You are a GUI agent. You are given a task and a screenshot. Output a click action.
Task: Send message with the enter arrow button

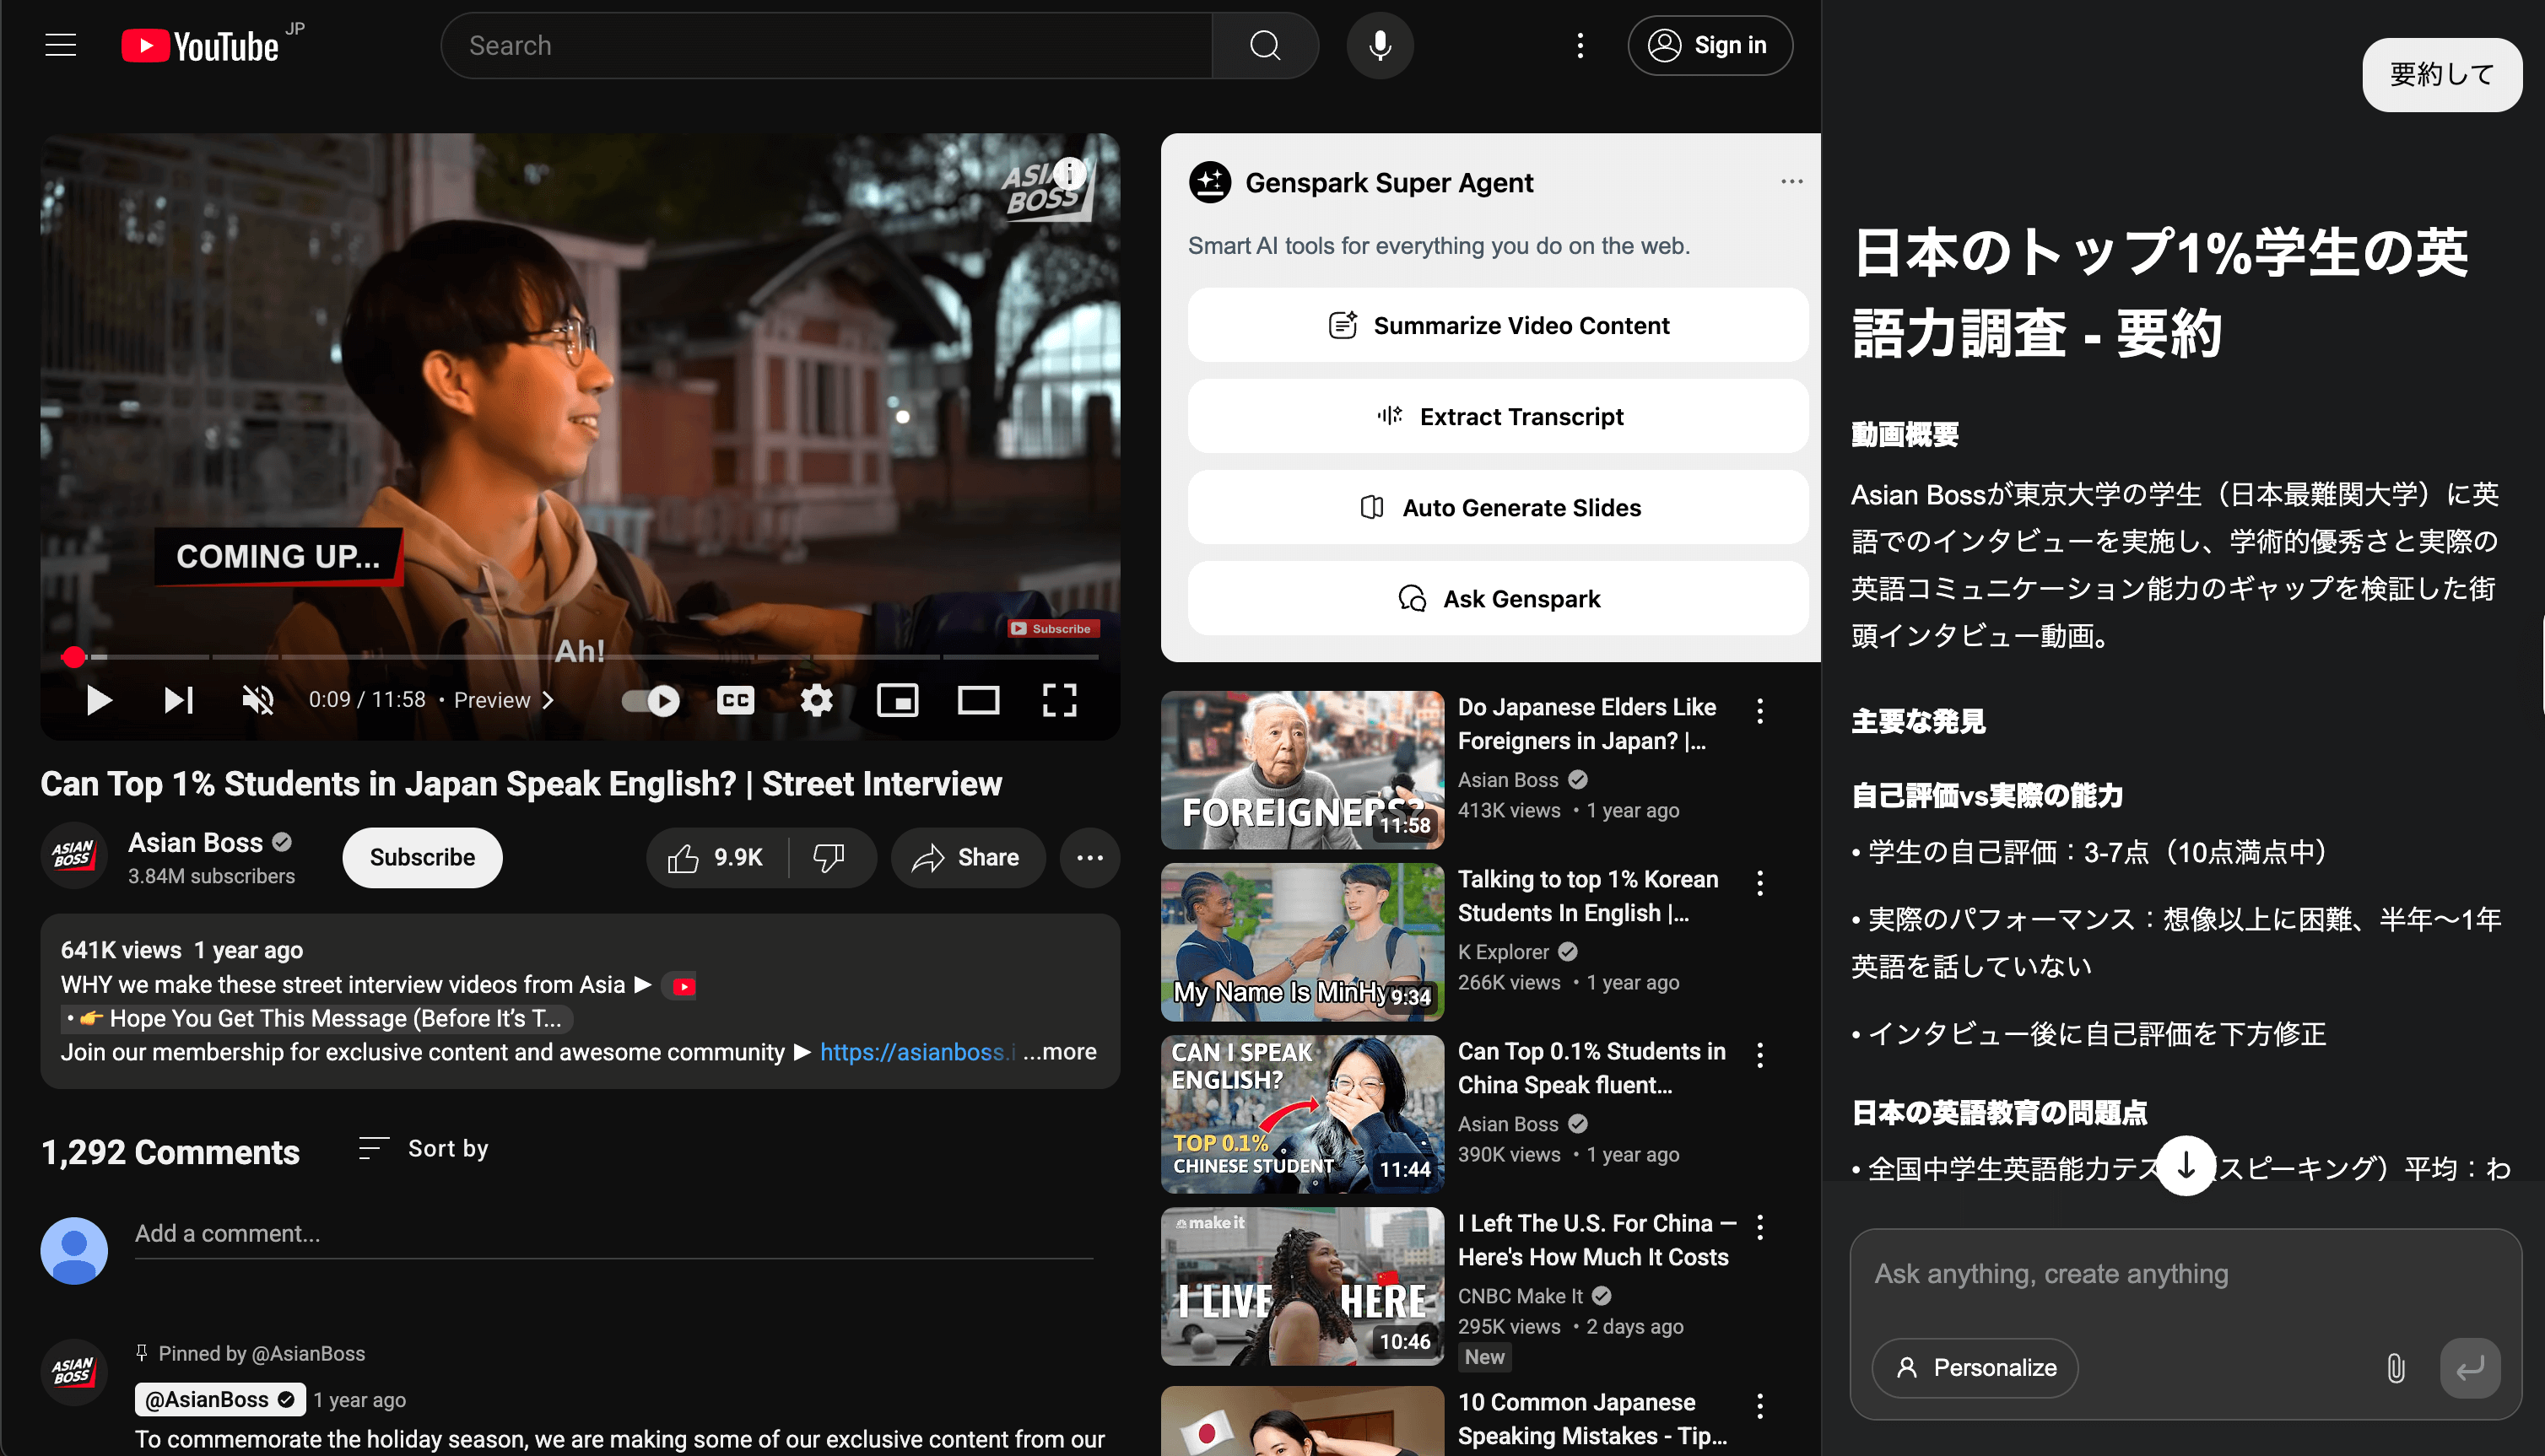[2469, 1367]
